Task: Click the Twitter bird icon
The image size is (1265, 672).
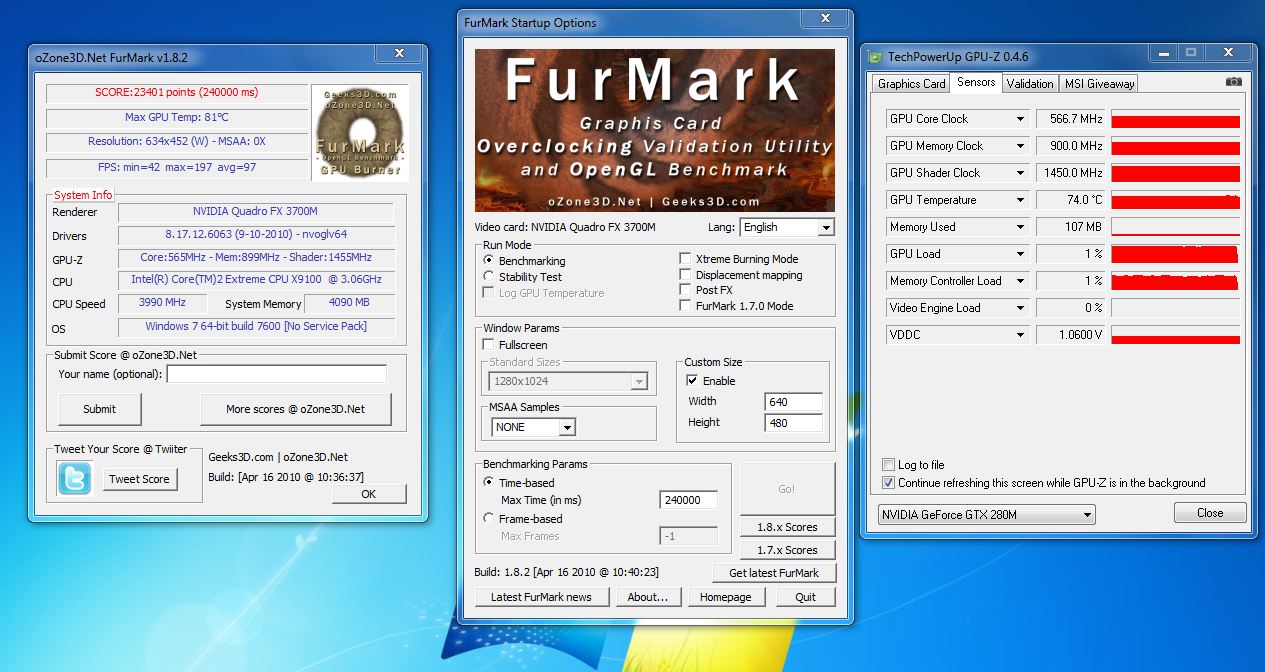Action: click(75, 479)
